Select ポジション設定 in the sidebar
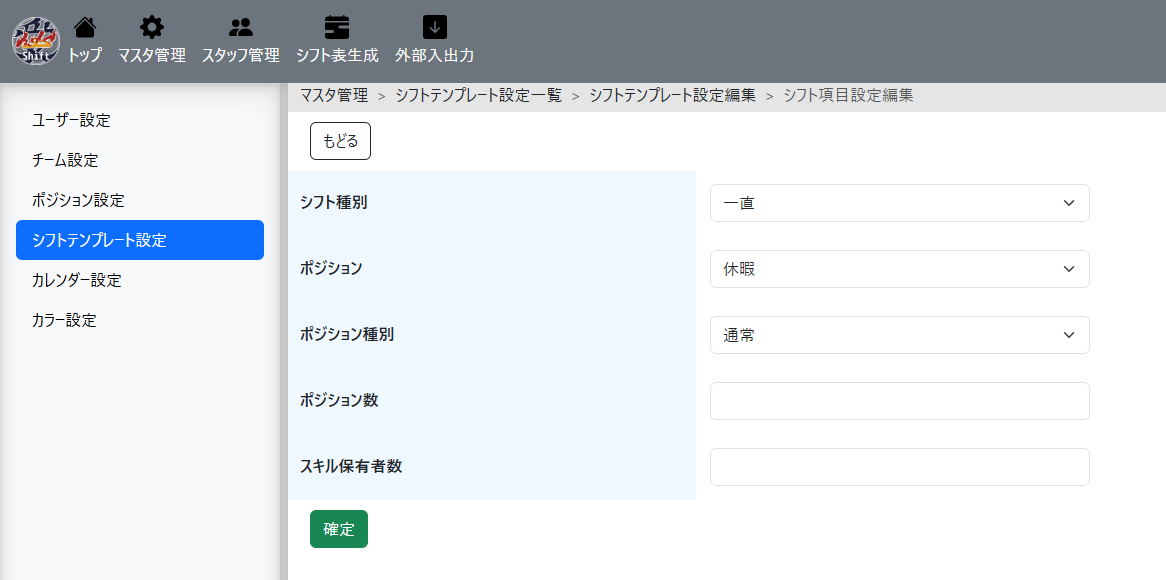The width and height of the screenshot is (1166, 580). 140,200
